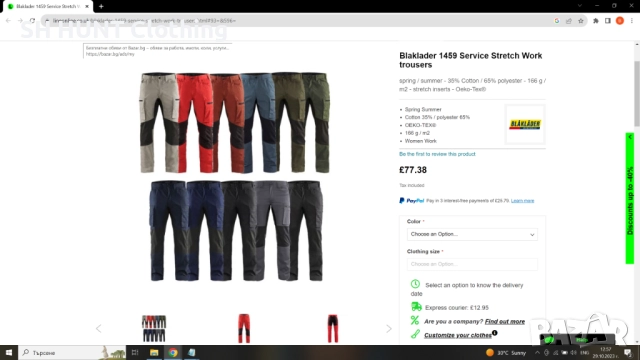Open the Clothing size dropdown
640x360 pixels.
click(x=472, y=264)
